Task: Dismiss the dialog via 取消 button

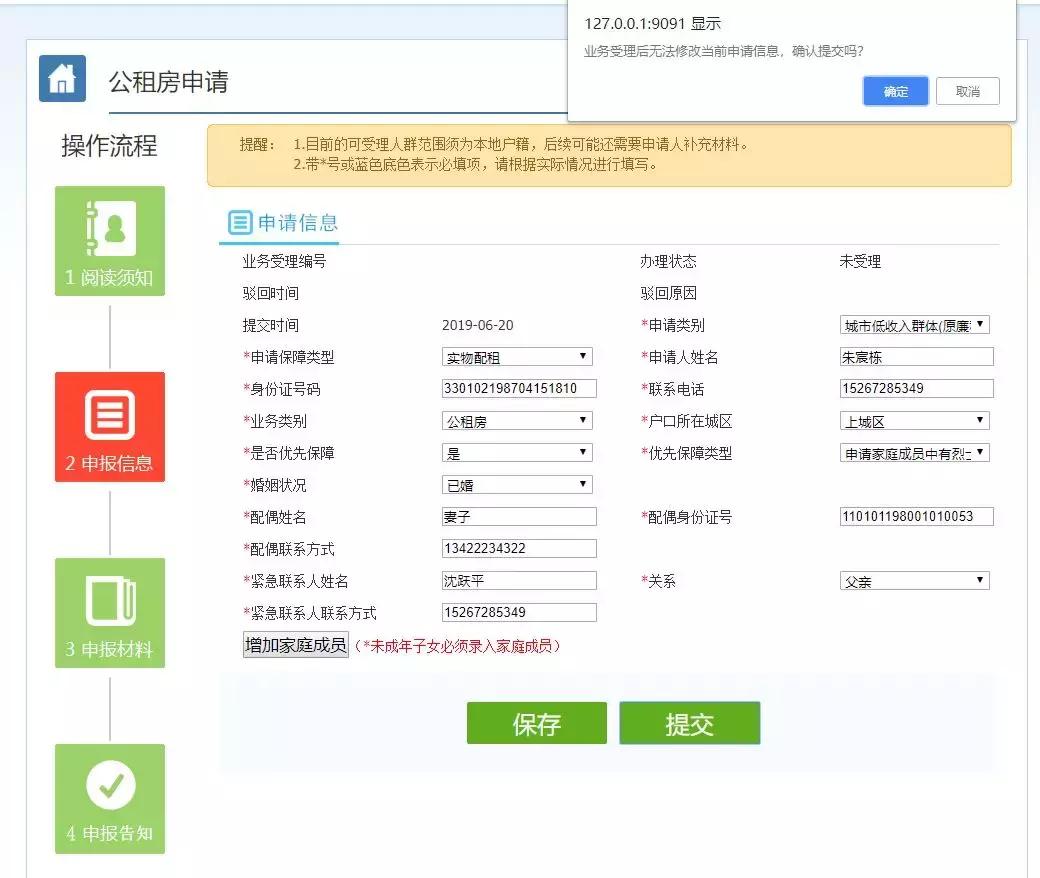Action: tap(967, 91)
